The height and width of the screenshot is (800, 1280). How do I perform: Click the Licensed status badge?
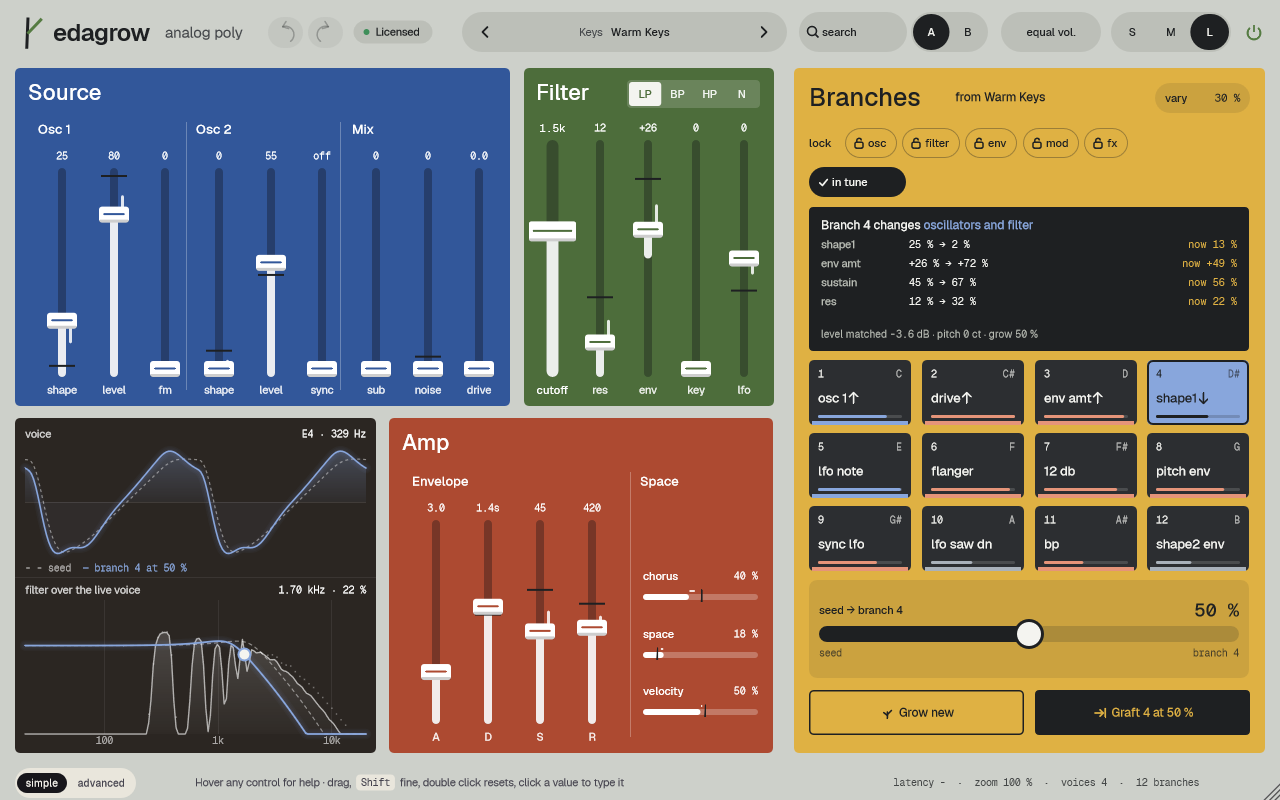point(393,32)
